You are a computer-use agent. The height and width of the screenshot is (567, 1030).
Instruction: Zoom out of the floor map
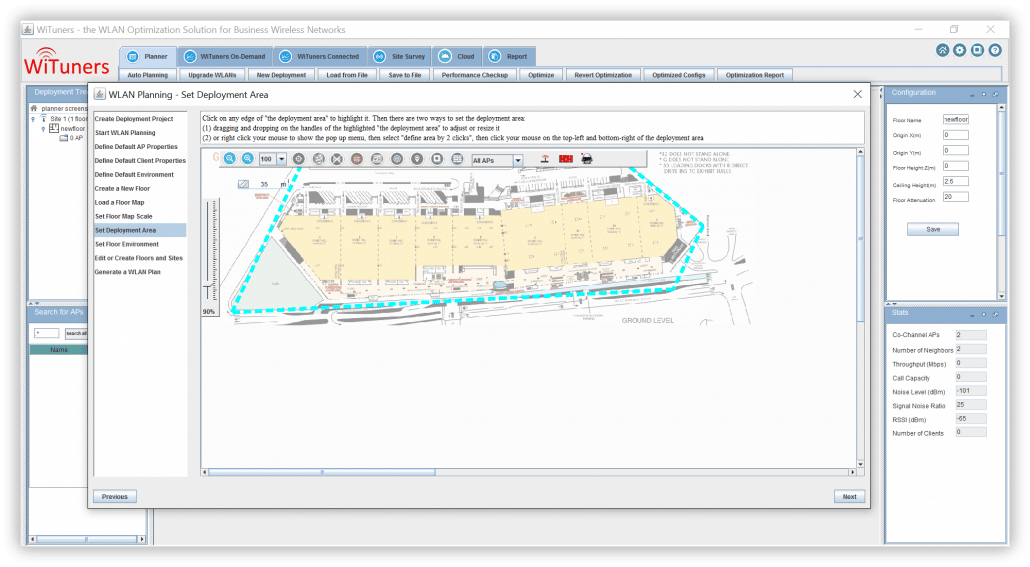pyautogui.click(x=248, y=158)
